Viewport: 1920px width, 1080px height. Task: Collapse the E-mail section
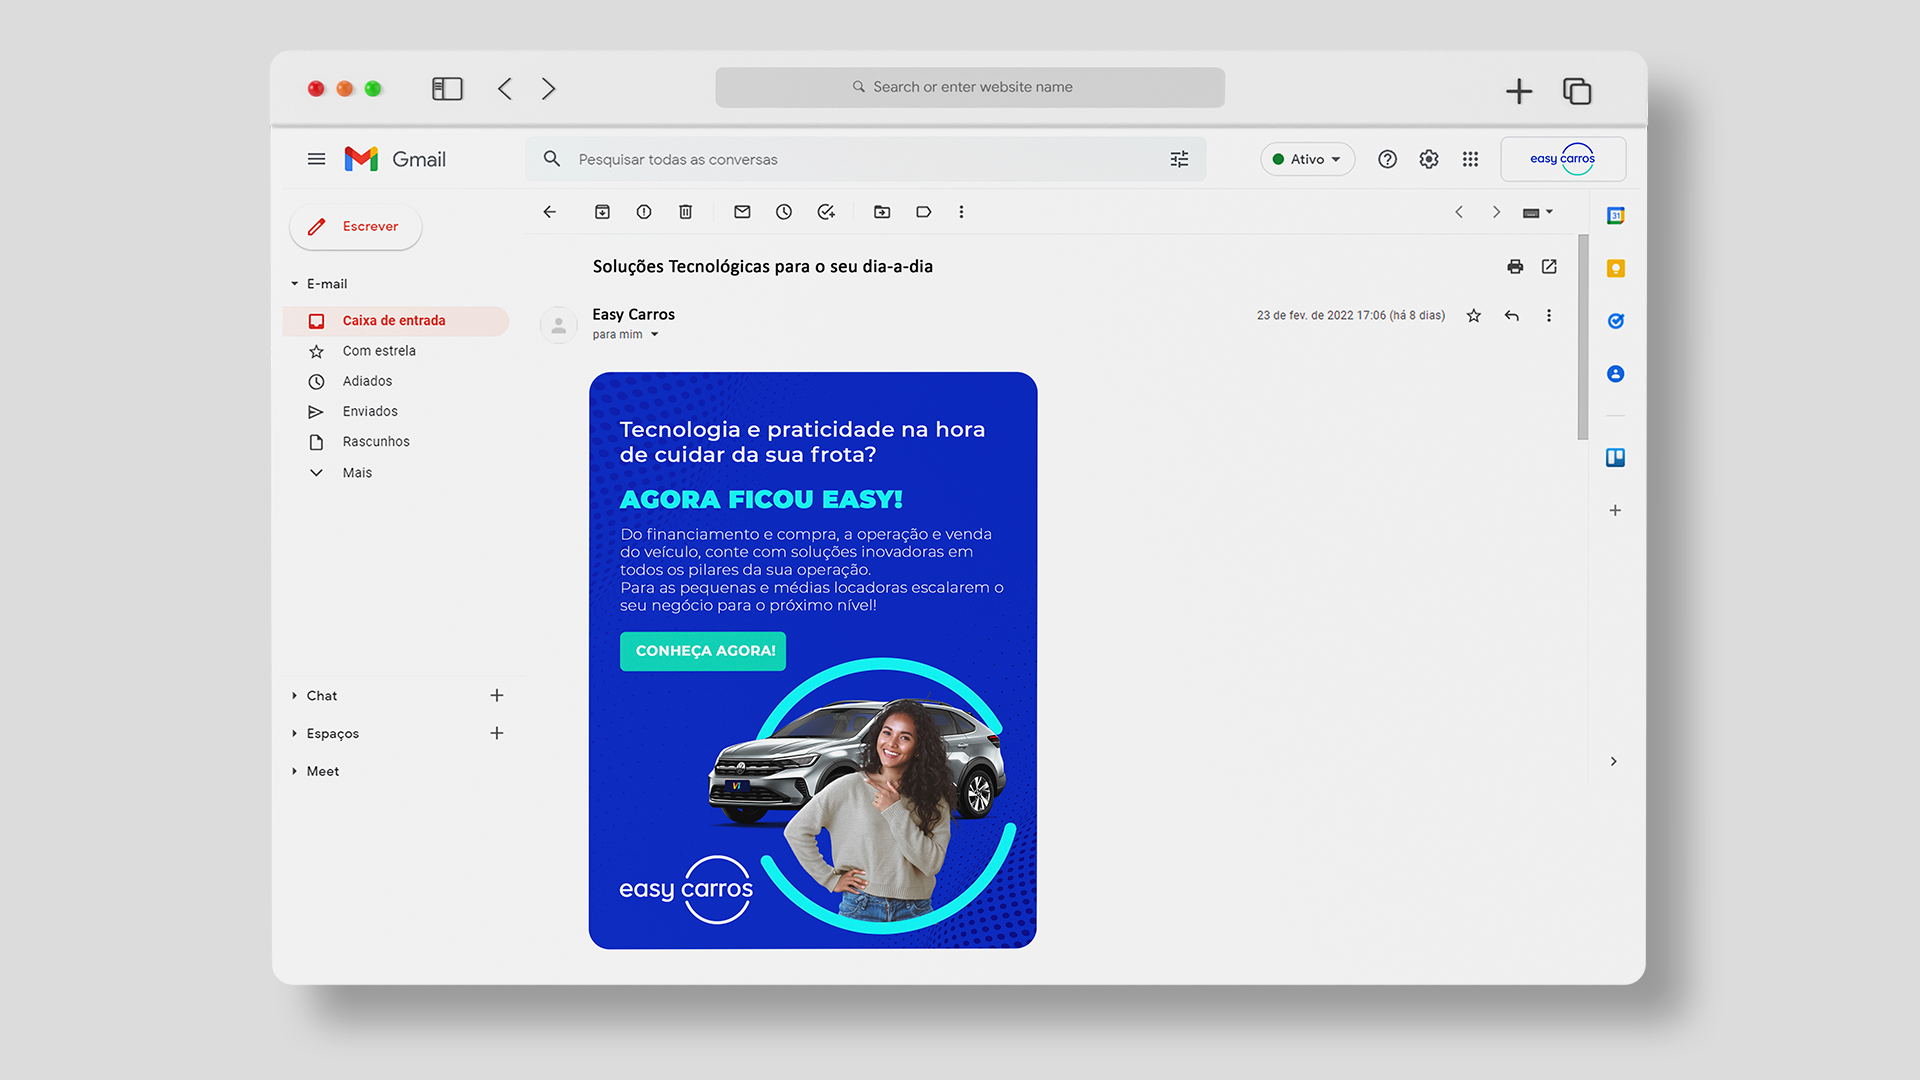click(294, 284)
